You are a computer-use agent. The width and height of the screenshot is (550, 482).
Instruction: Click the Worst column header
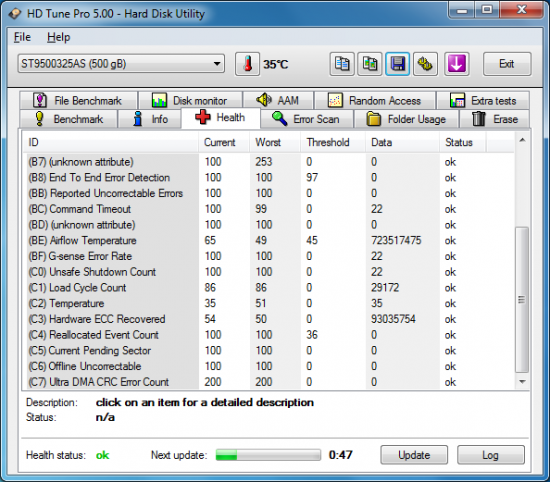[x=275, y=142]
